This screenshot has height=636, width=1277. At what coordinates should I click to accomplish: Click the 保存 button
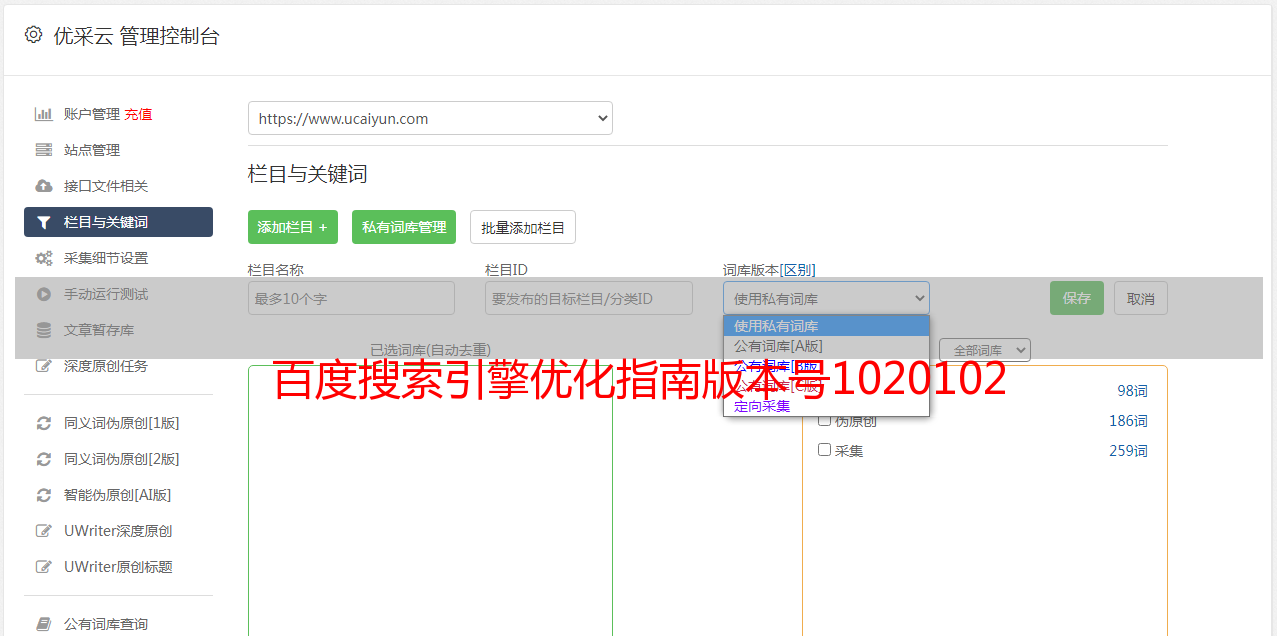pyautogui.click(x=1077, y=298)
